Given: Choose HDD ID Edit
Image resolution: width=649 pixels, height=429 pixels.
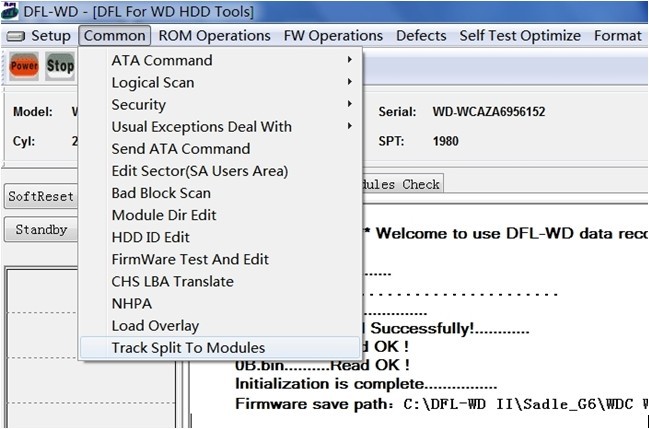Looking at the screenshot, I should [220, 237].
